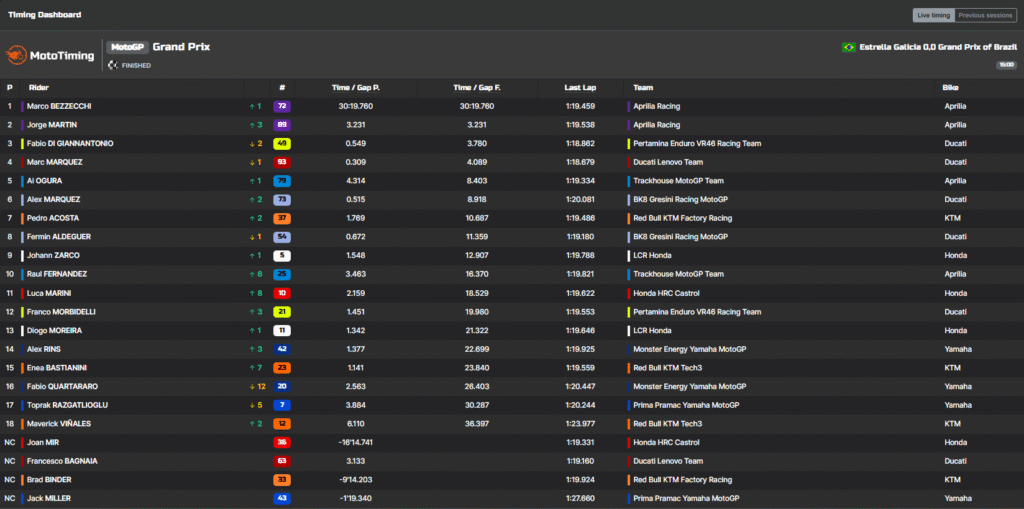This screenshot has width=1024, height=509.
Task: Switch to the Live timing view
Action: click(x=933, y=15)
